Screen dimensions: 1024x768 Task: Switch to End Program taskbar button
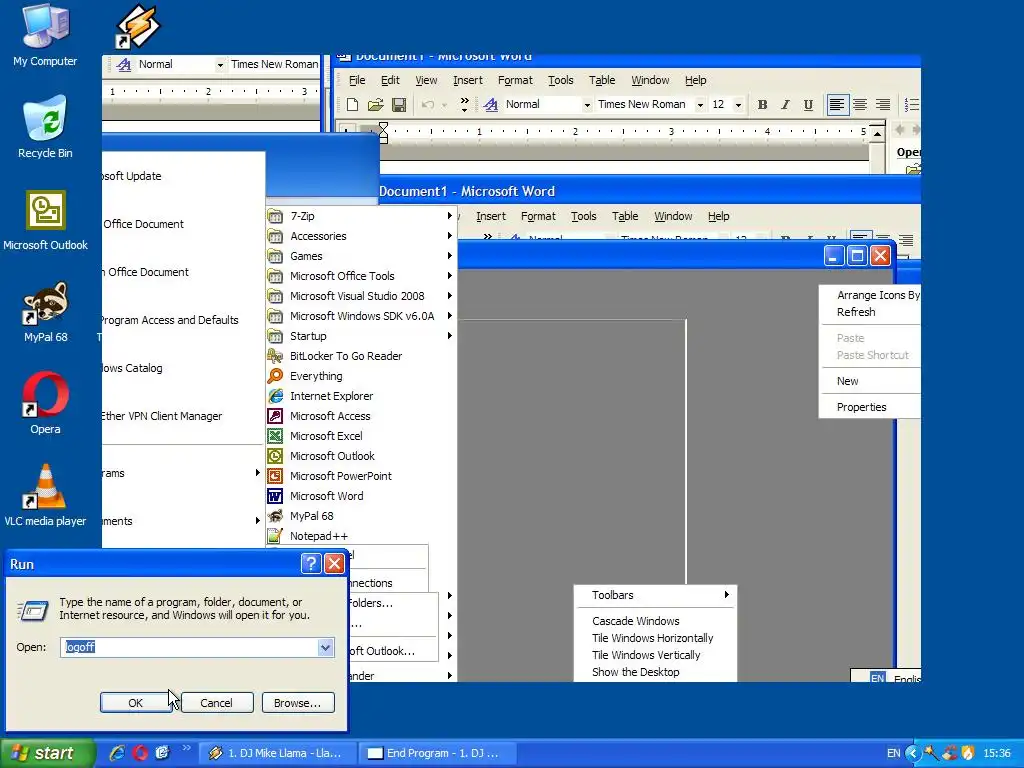[x=438, y=753]
